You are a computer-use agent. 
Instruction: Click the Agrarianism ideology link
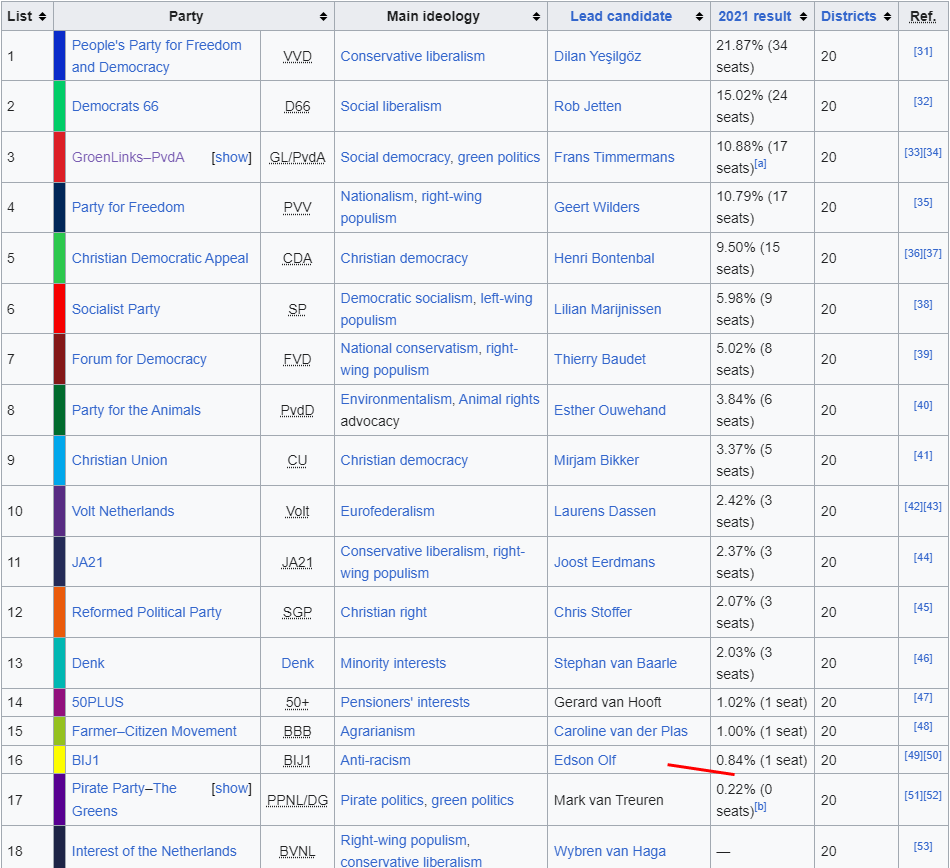tap(377, 732)
